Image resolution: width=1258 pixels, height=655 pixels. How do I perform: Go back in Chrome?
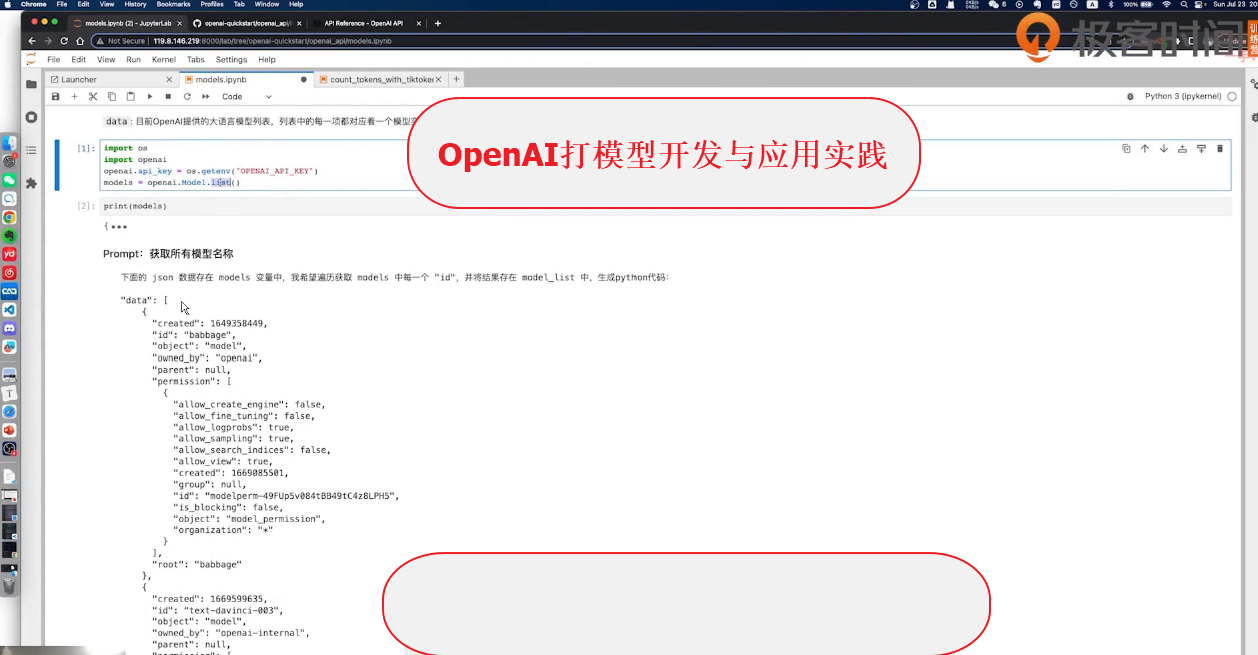pos(32,41)
